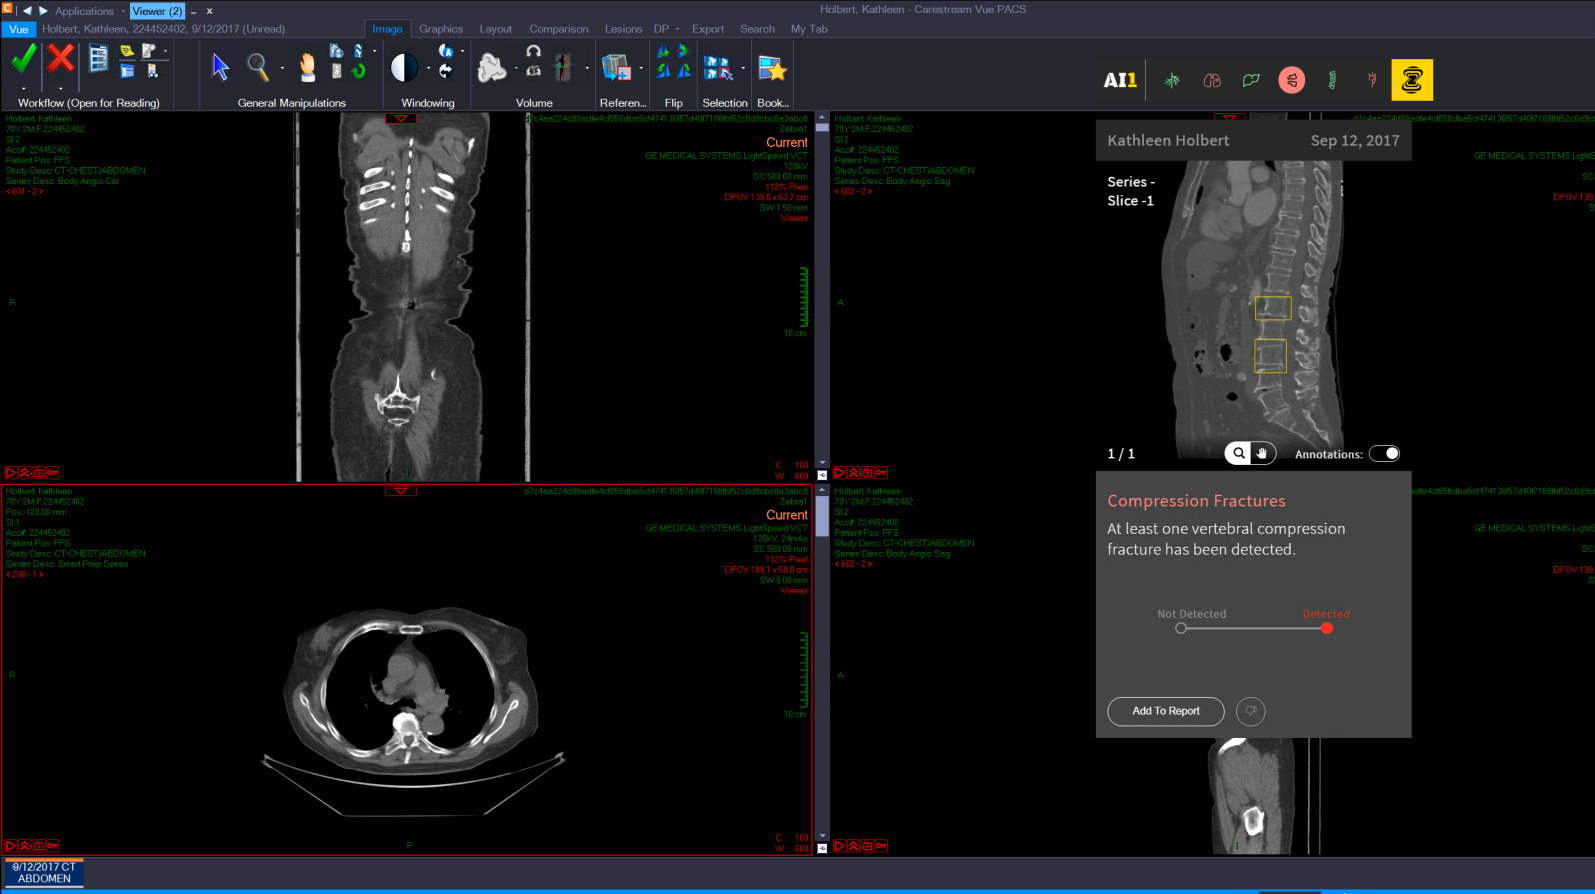
Task: Open the zoom tool dropdown arrow
Action: click(x=282, y=69)
